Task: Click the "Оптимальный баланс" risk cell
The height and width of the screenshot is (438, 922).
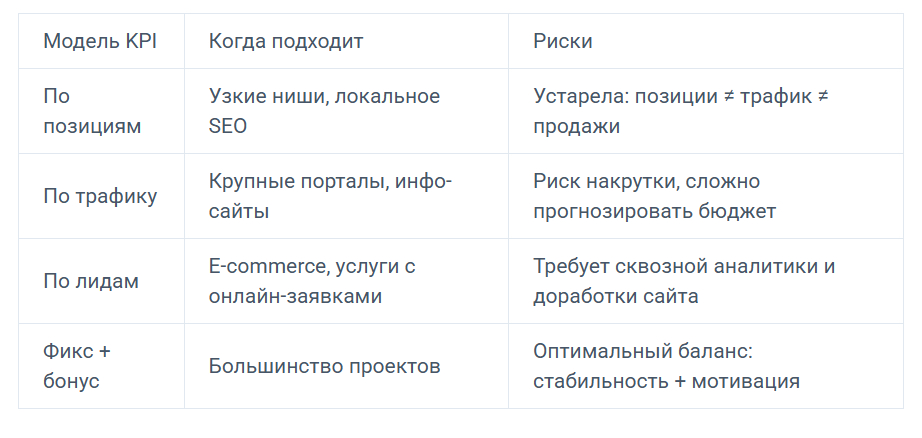Action: point(667,366)
